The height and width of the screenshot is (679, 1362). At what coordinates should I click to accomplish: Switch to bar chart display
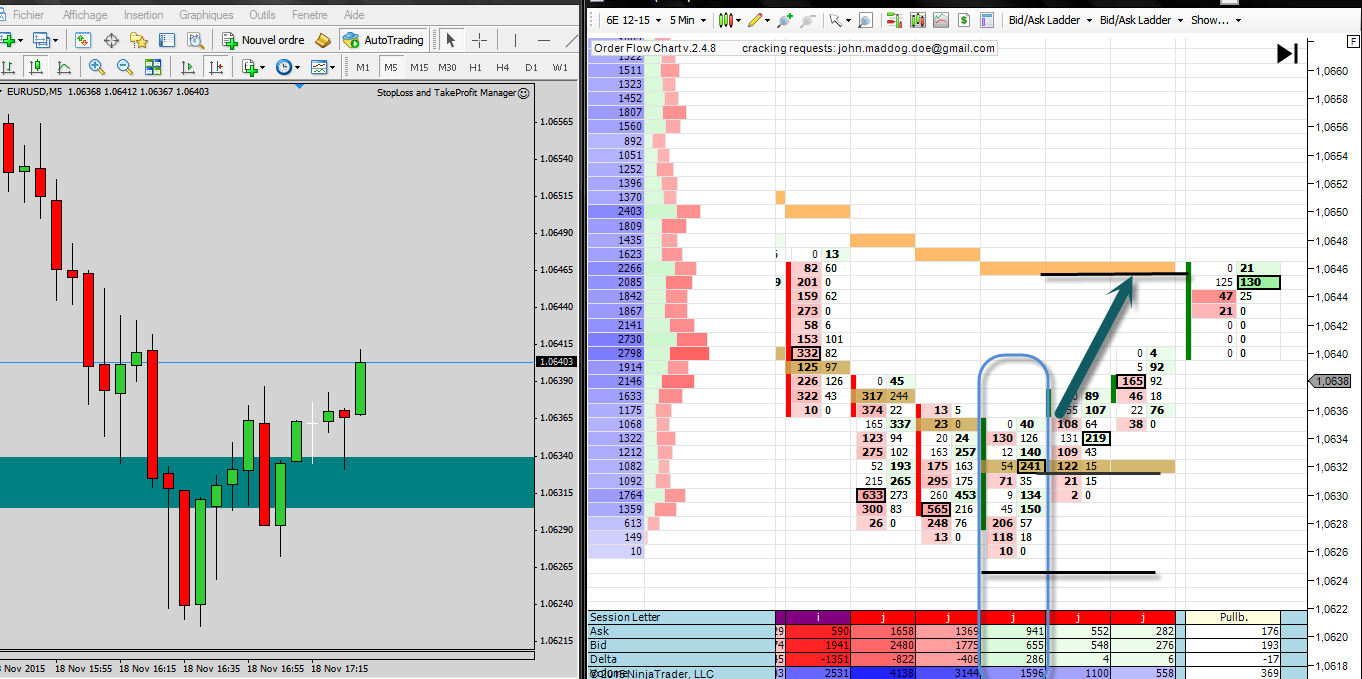8,67
